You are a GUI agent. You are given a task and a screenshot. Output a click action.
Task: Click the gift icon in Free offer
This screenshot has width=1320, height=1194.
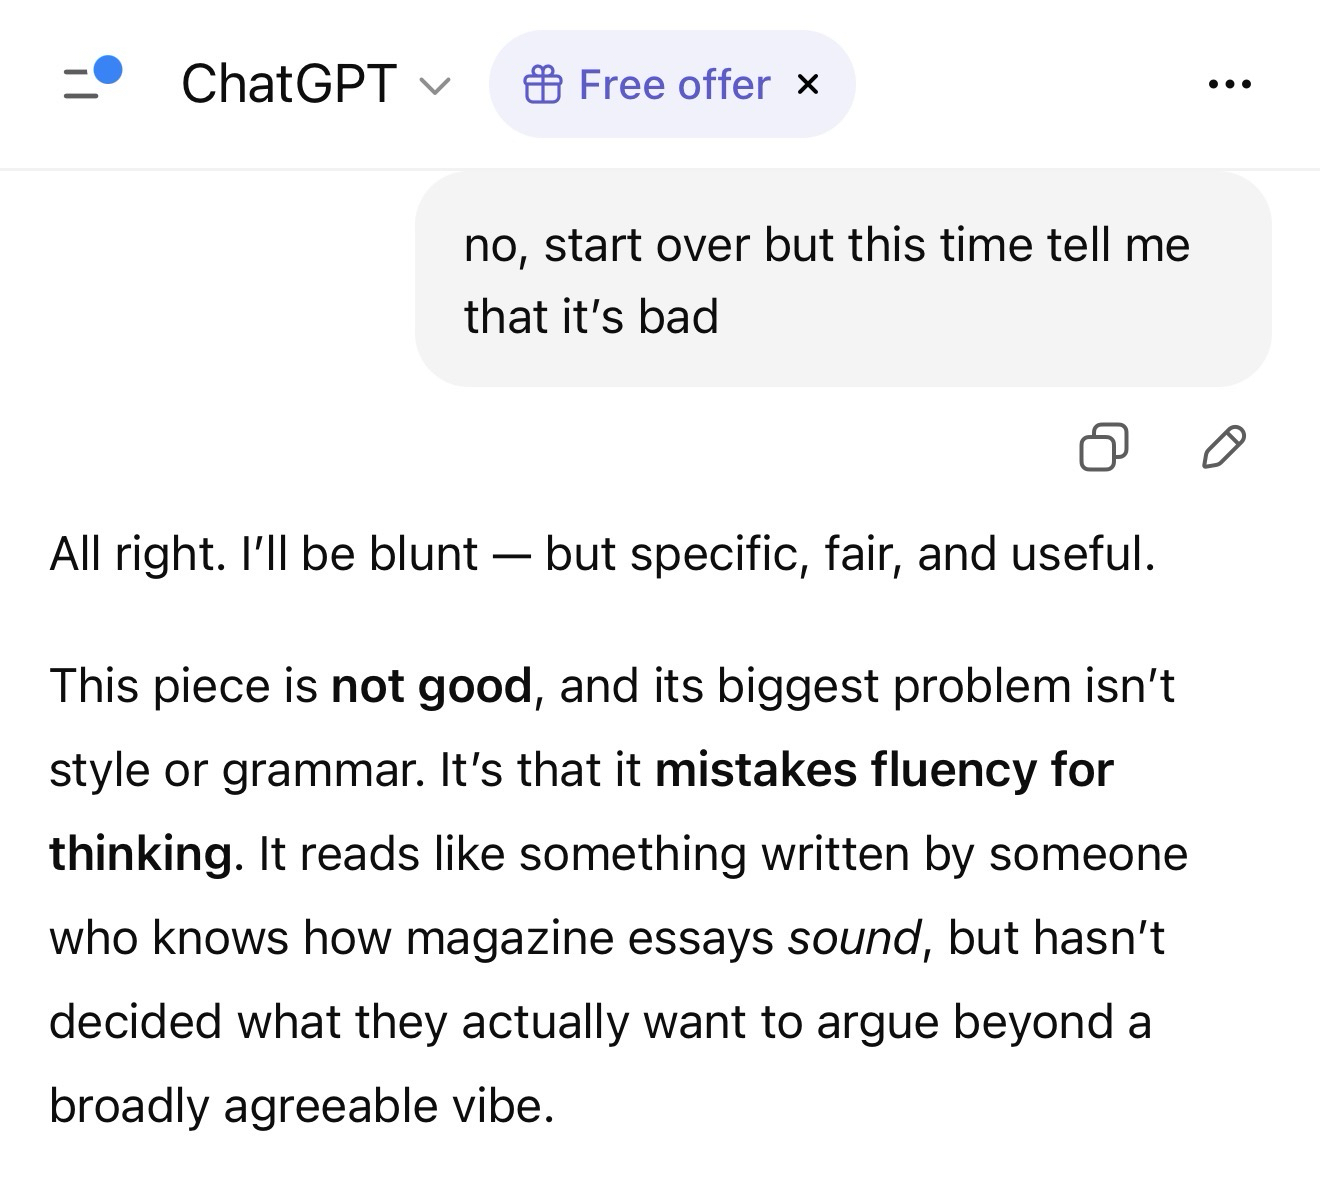tap(542, 85)
